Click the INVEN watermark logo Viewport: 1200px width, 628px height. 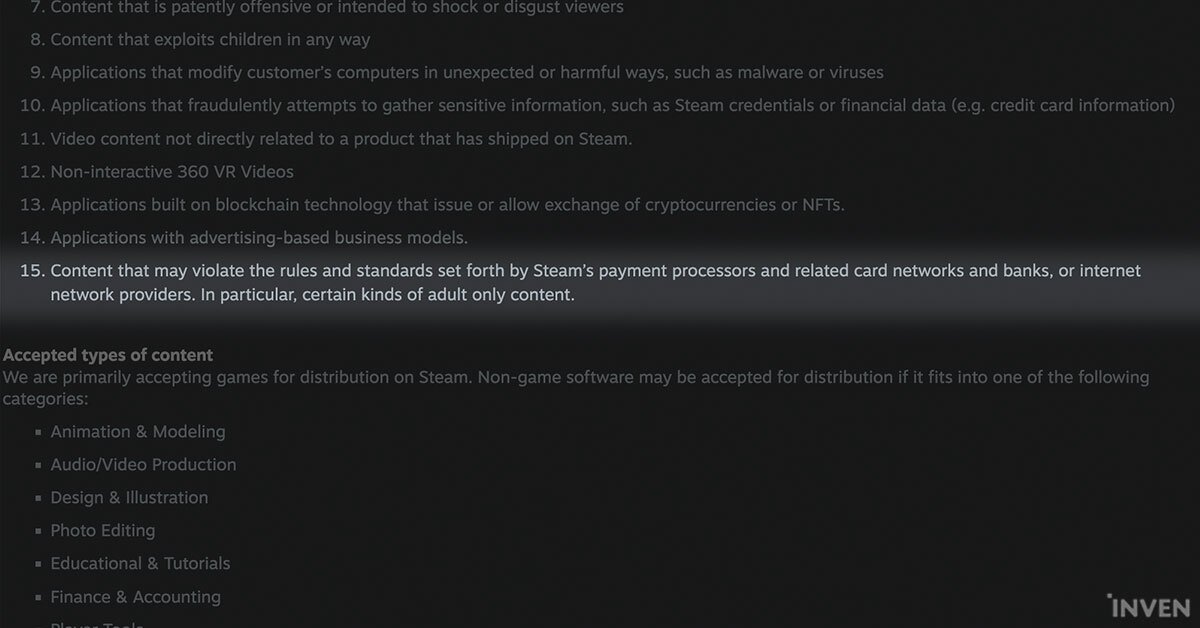pyautogui.click(x=1148, y=606)
